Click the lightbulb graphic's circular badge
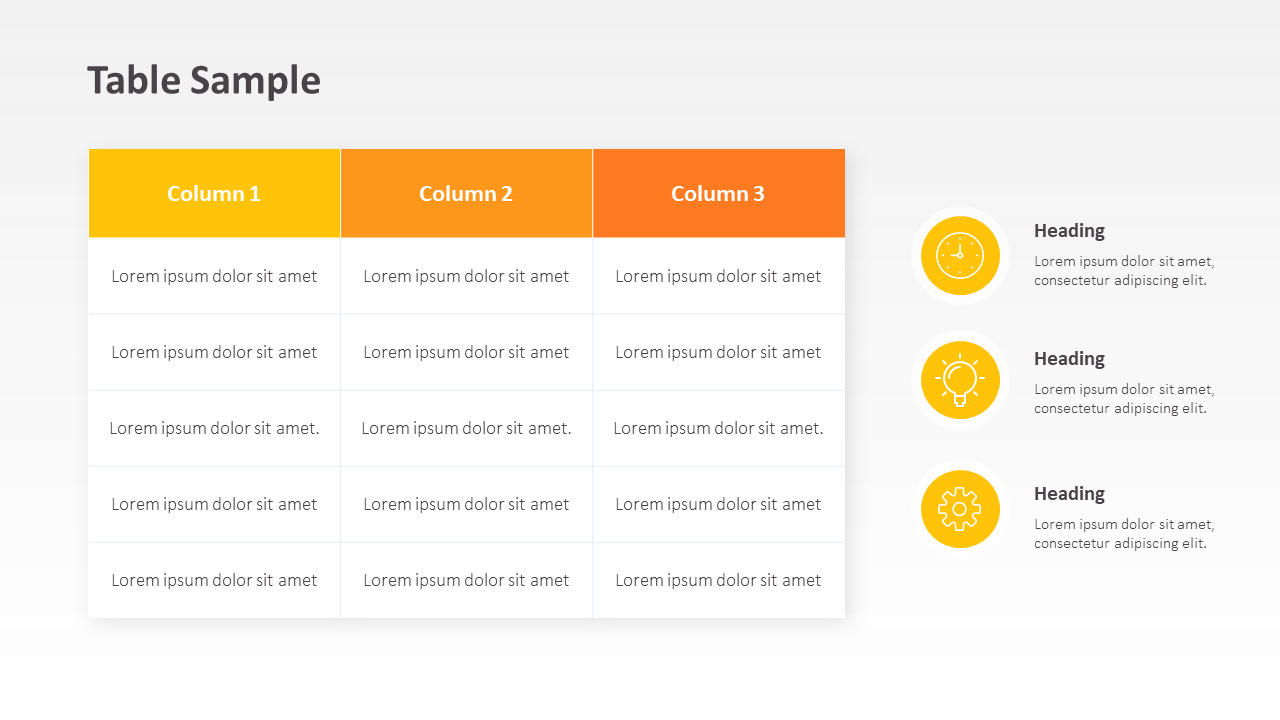Image resolution: width=1280 pixels, height=720 pixels. point(960,380)
